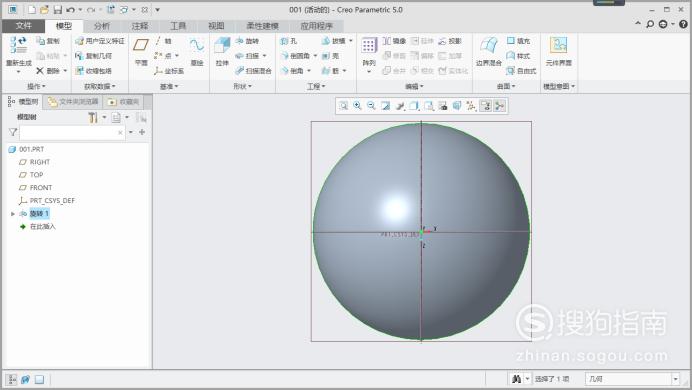Switch to the 柔性建模 (Flexible Modeling) tab
Screen dimensions: 692x390
point(263,26)
